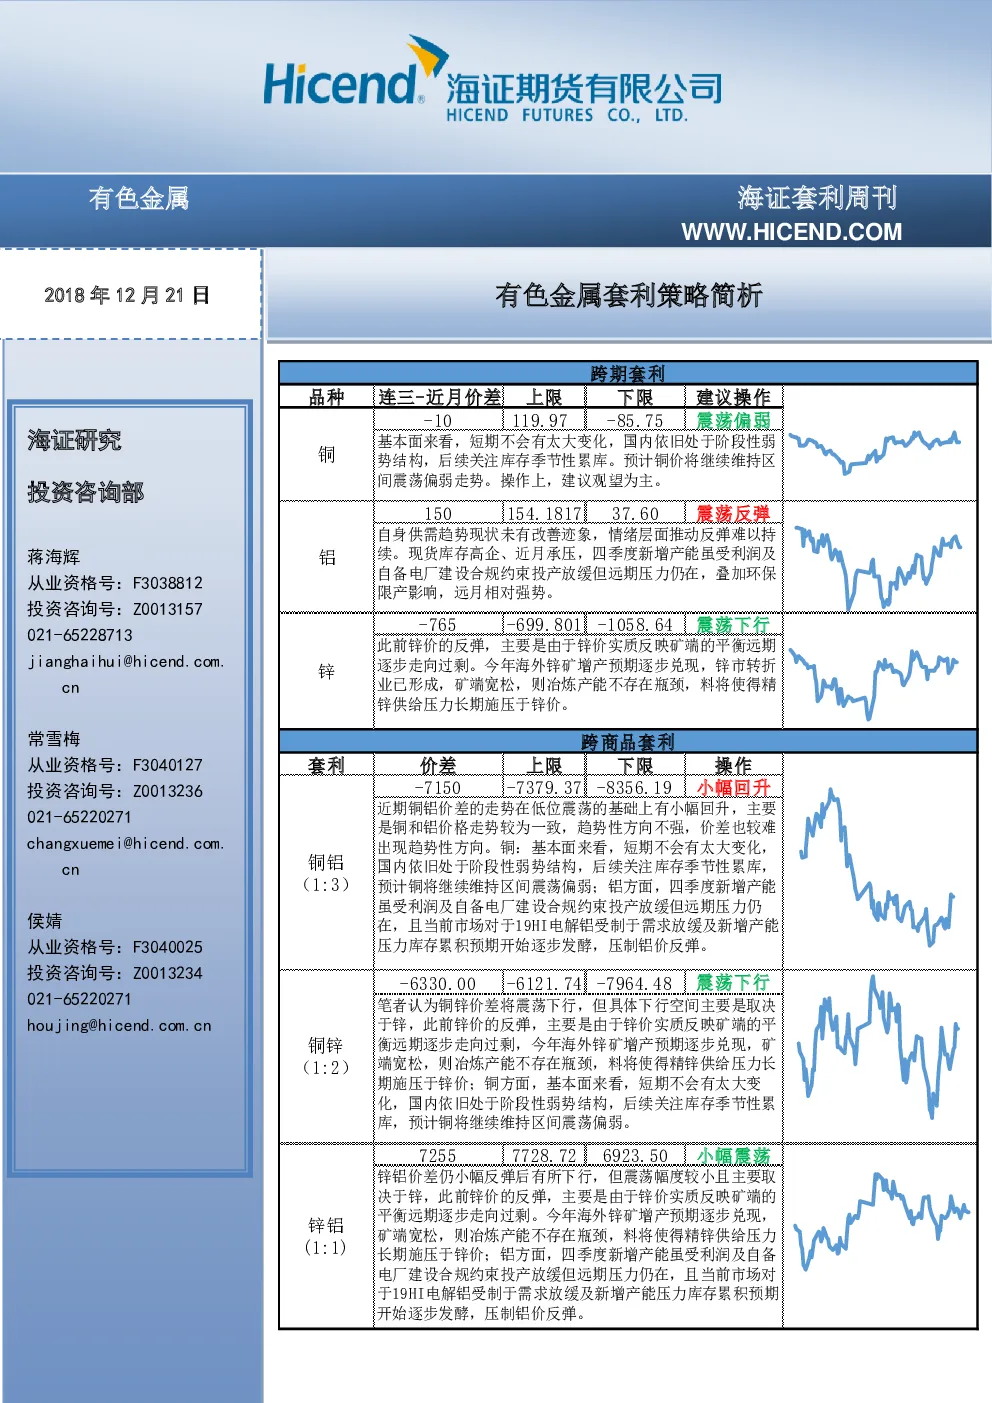Select value 154.1817 in aluminum row

pos(544,514)
